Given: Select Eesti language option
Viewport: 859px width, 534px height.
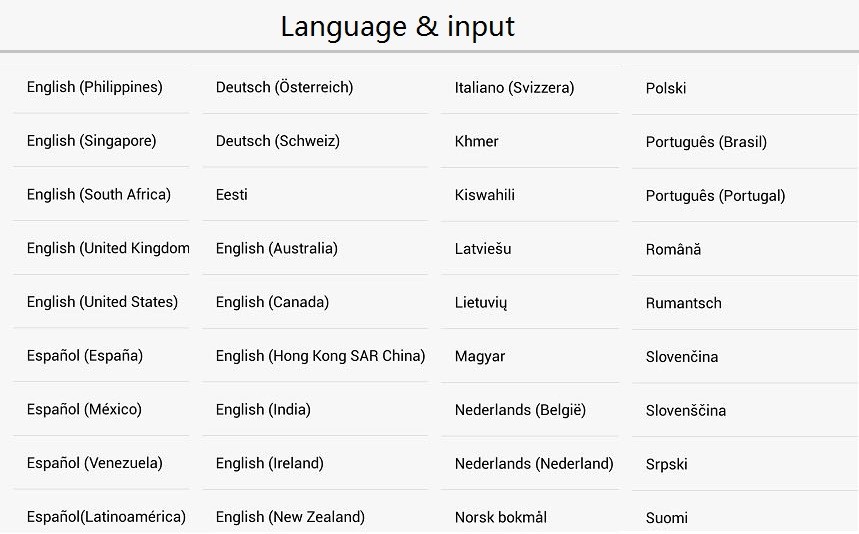Looking at the screenshot, I should (x=232, y=195).
